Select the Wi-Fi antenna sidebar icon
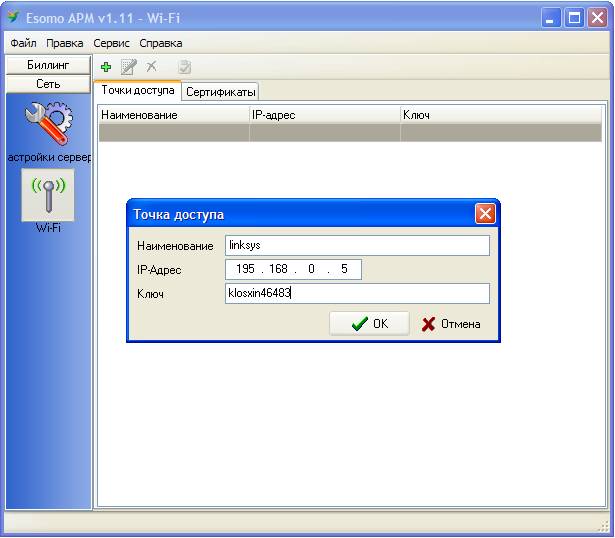The width and height of the screenshot is (615, 538). click(48, 195)
